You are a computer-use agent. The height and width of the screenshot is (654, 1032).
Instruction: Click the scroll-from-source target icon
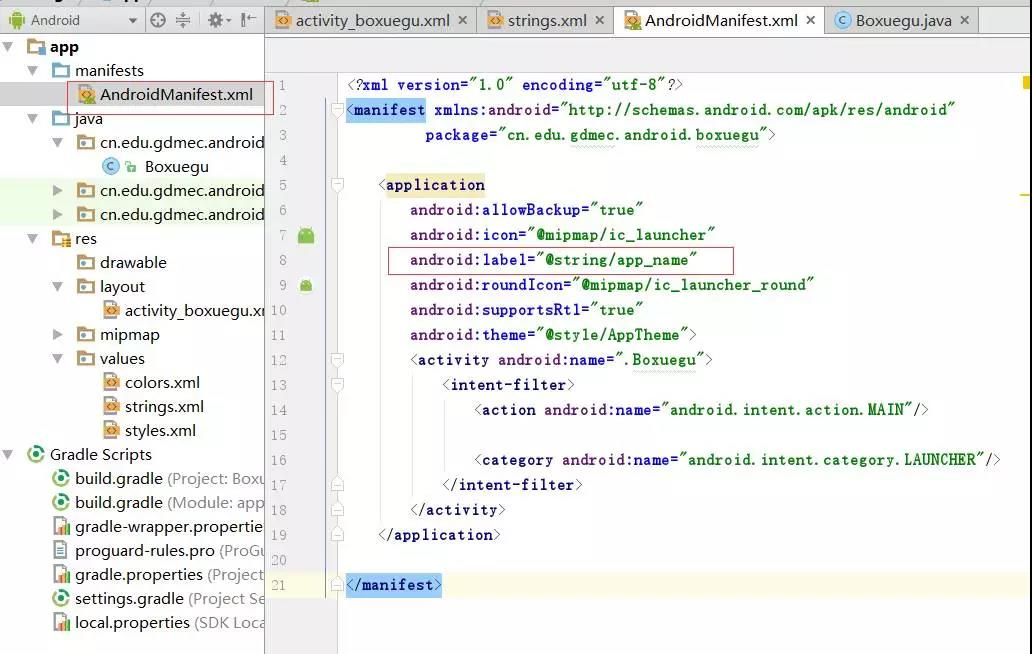[x=158, y=20]
